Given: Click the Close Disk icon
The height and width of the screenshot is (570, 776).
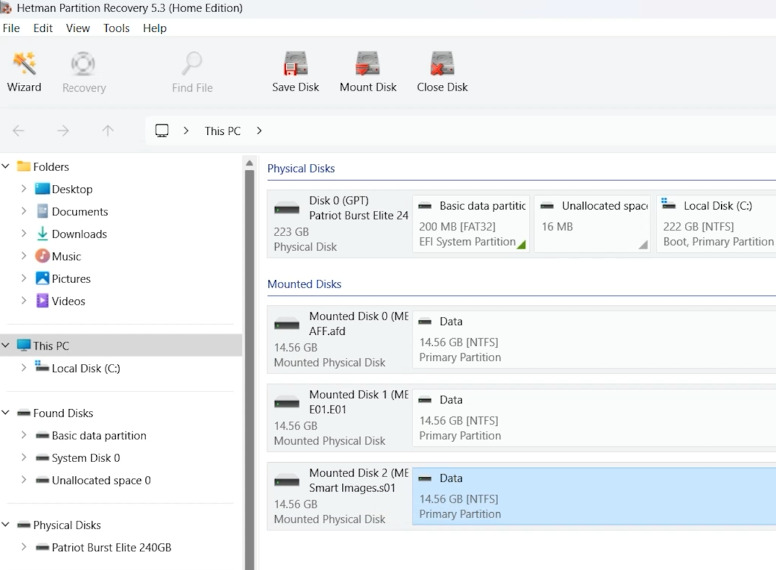Looking at the screenshot, I should click(x=442, y=63).
